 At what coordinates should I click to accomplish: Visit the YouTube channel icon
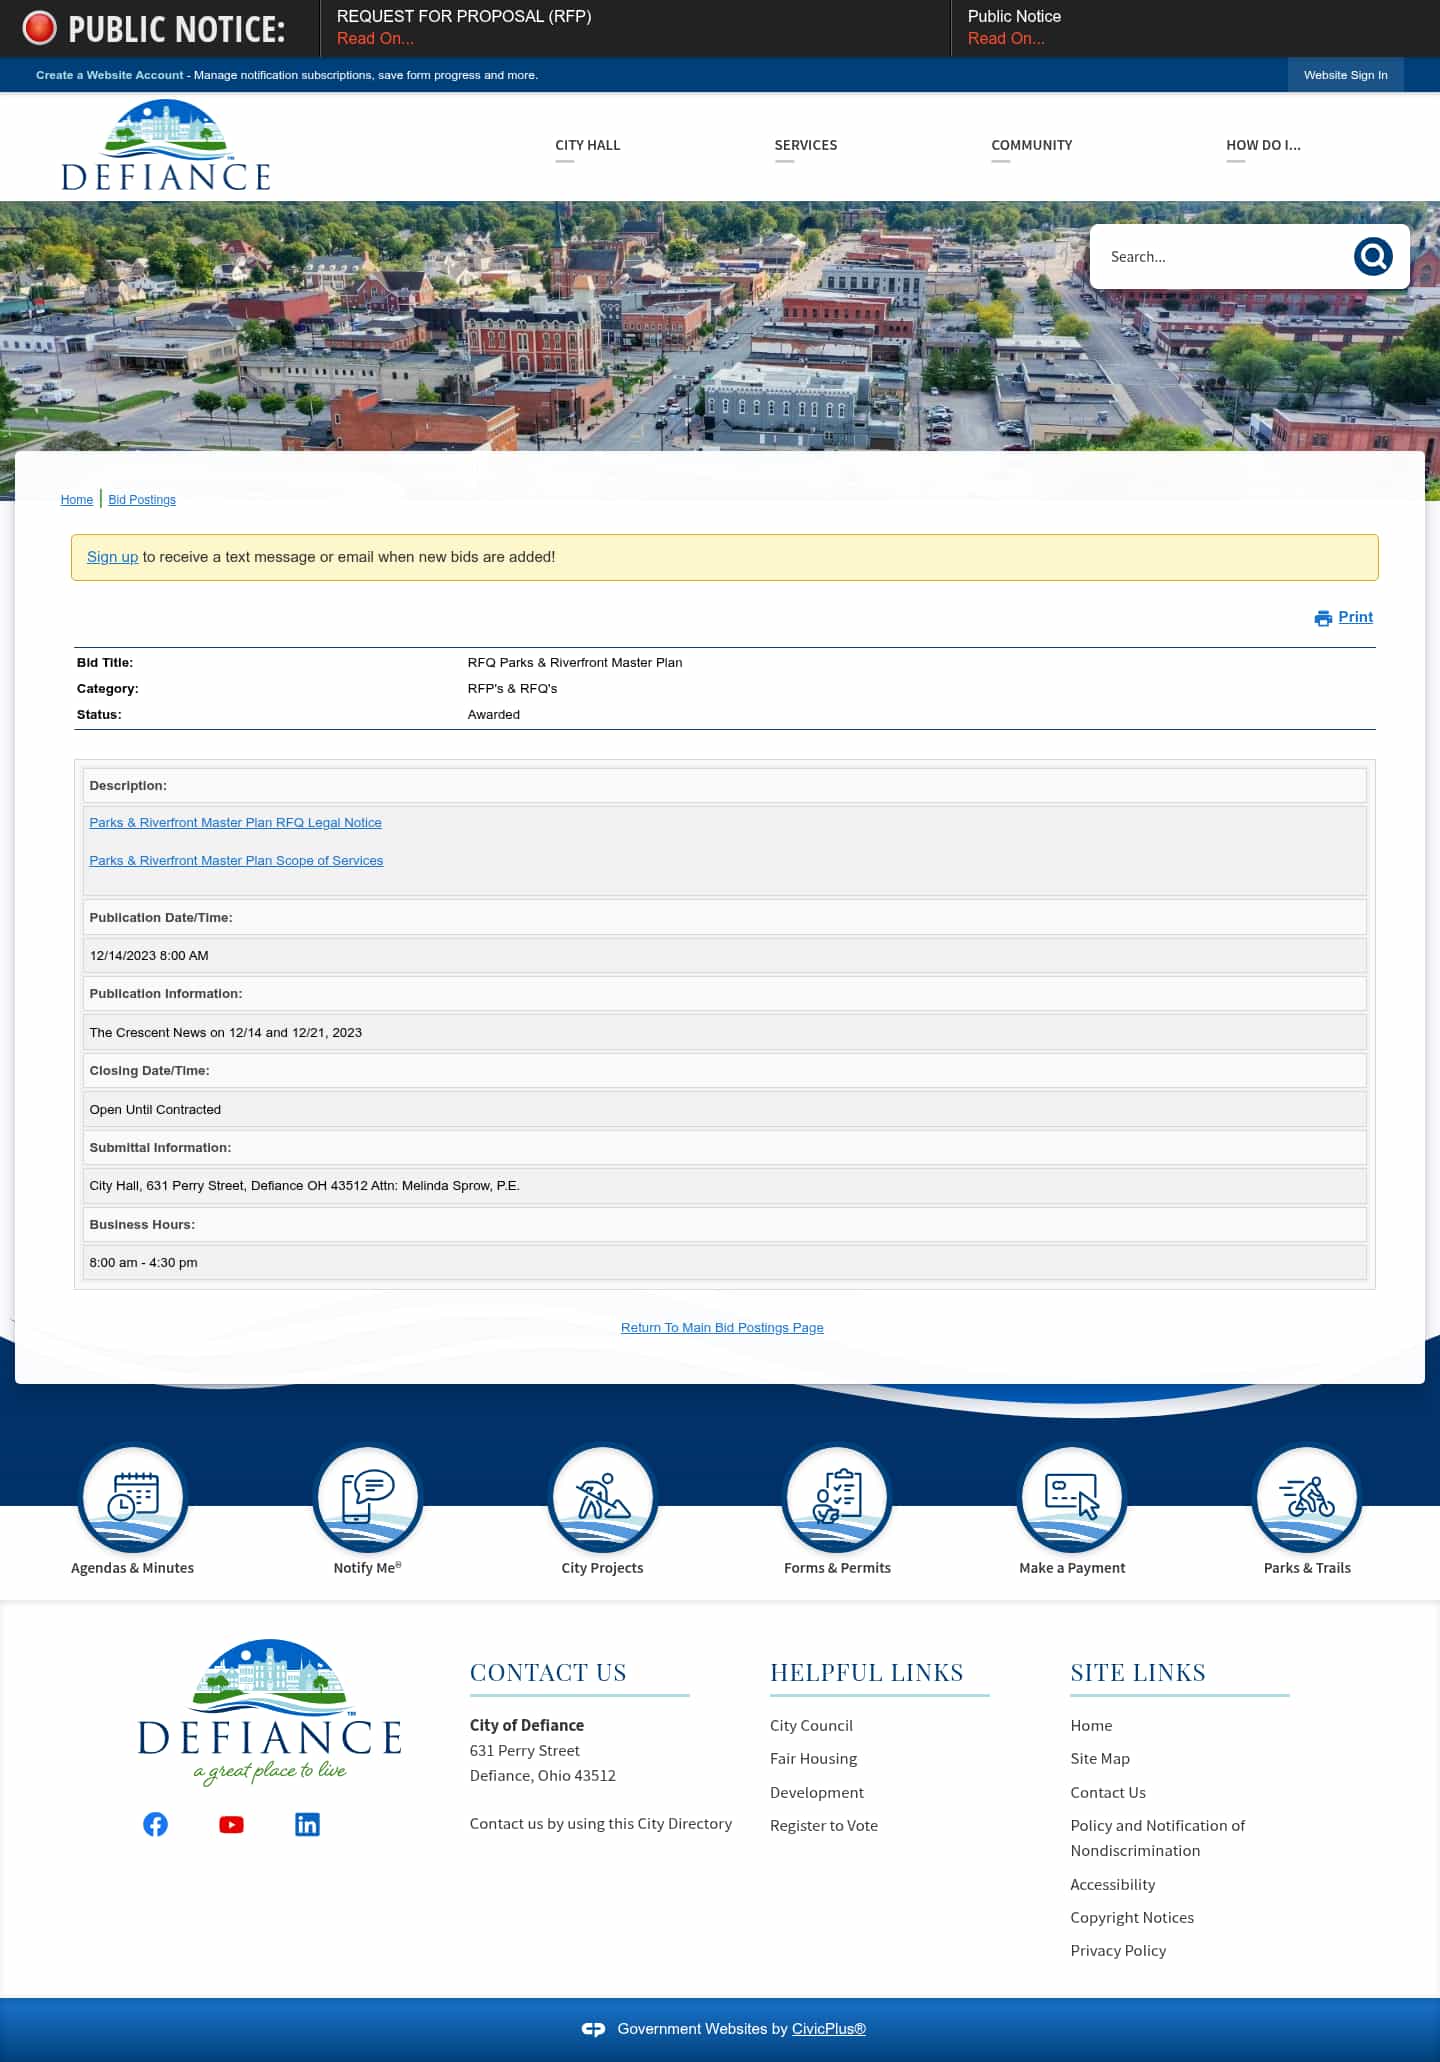[x=231, y=1824]
